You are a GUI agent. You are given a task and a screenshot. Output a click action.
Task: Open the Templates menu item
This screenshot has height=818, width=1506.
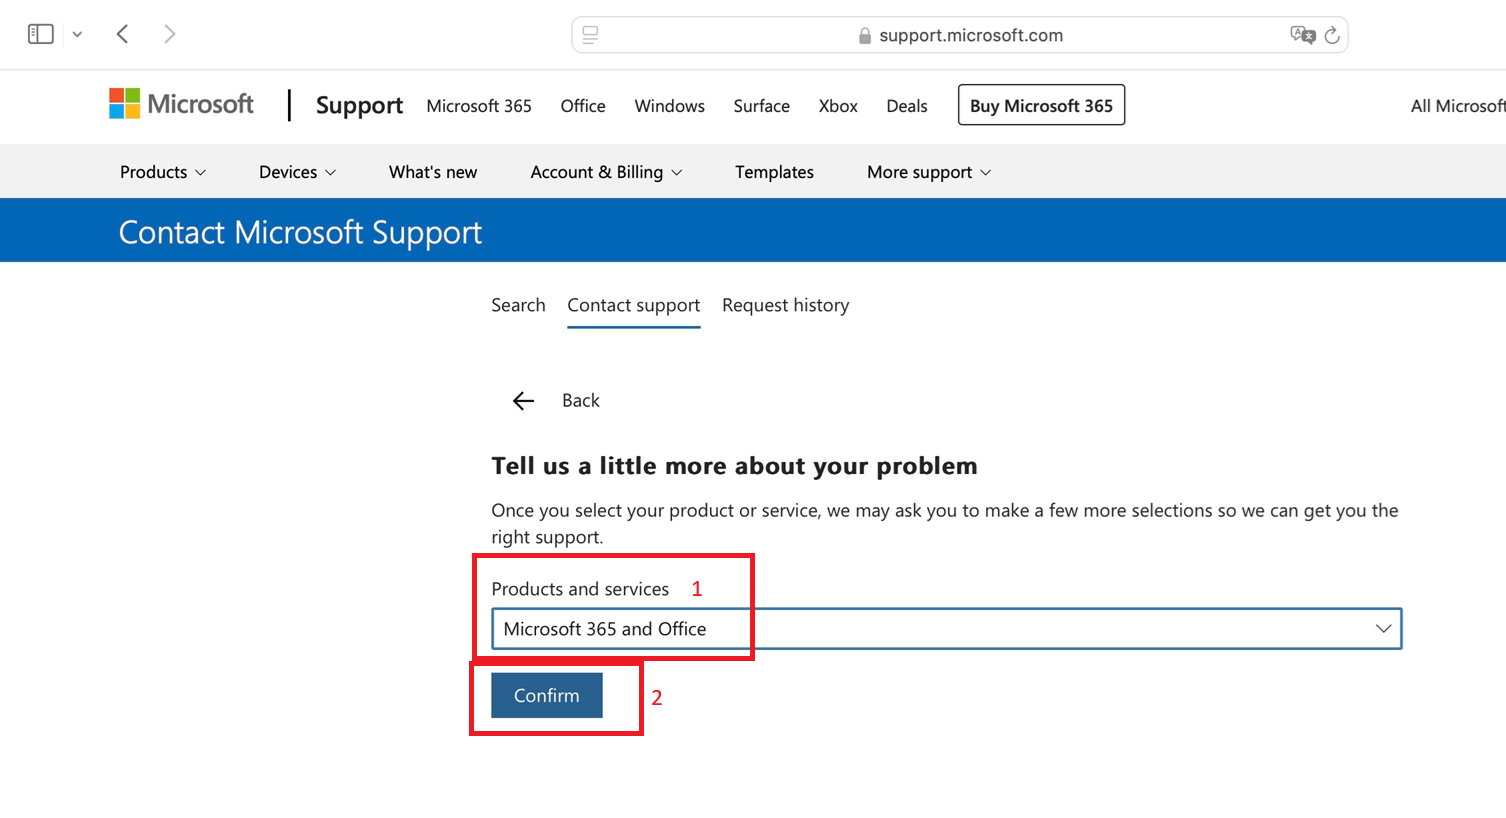point(774,172)
